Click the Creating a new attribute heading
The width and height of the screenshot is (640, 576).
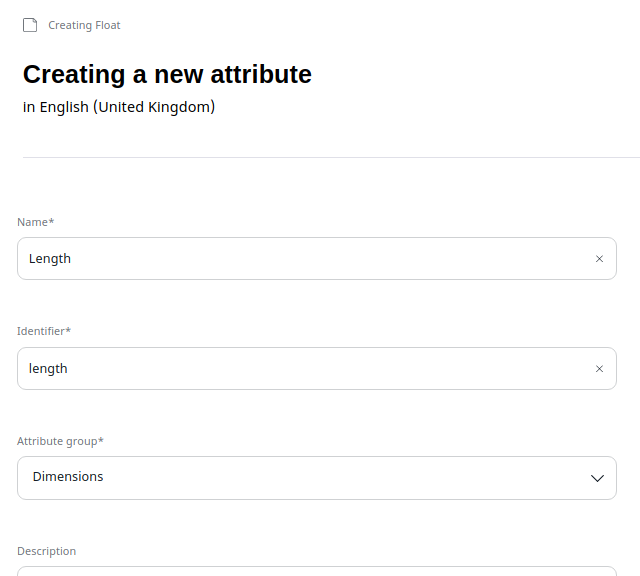167,74
